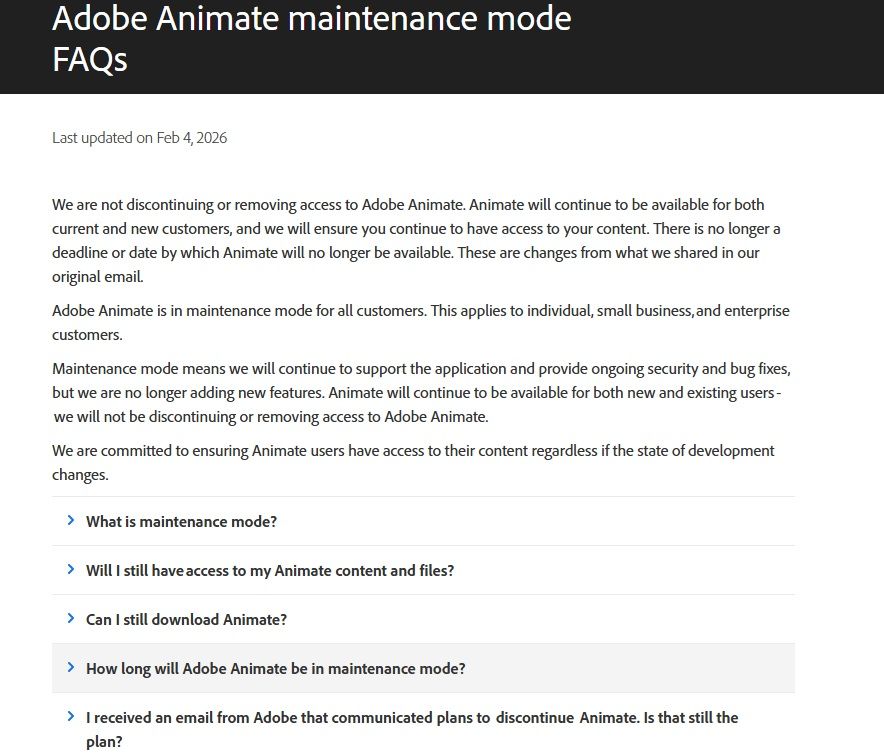Expand the "What is maintenance mode?" question
The width and height of the screenshot is (884, 756).
[x=181, y=521]
